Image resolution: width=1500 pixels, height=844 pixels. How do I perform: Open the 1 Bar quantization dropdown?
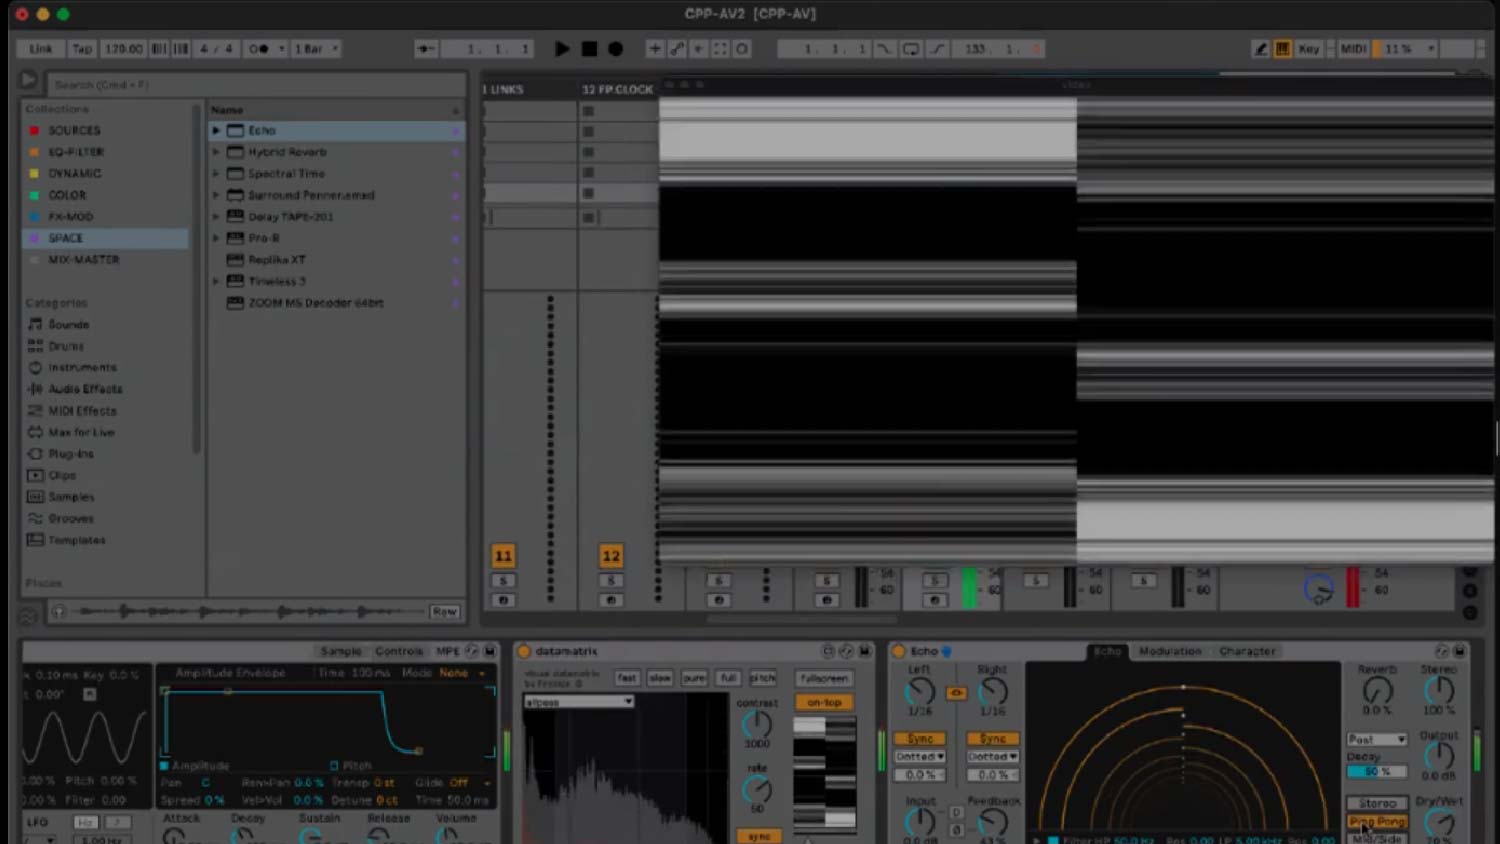pos(316,48)
